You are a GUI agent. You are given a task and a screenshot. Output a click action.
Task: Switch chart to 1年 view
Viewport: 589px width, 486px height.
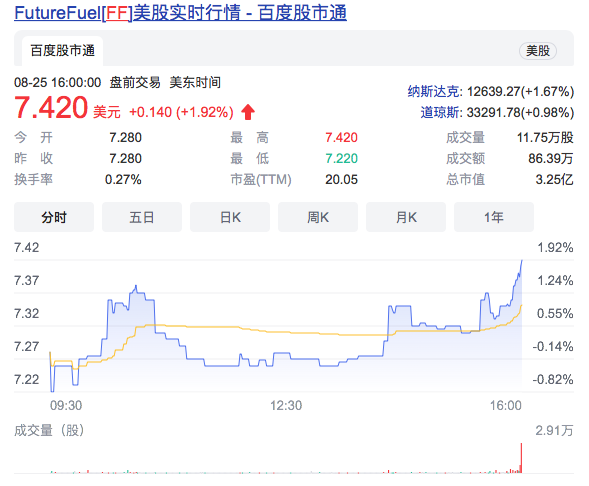(494, 217)
